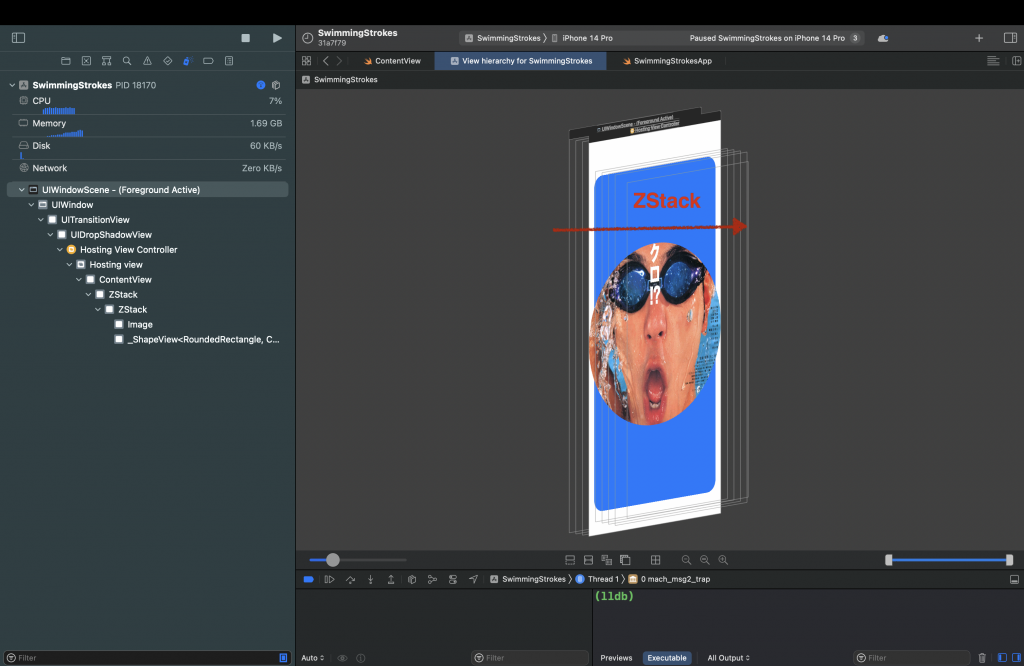Switch to the SwimmingStrokesApp tab
This screenshot has width=1024, height=666.
click(671, 61)
